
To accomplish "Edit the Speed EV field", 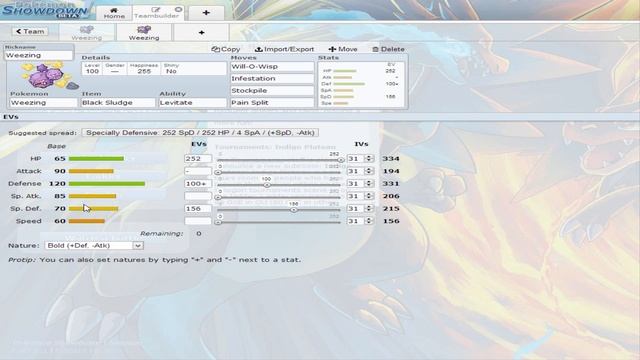I will coord(198,221).
